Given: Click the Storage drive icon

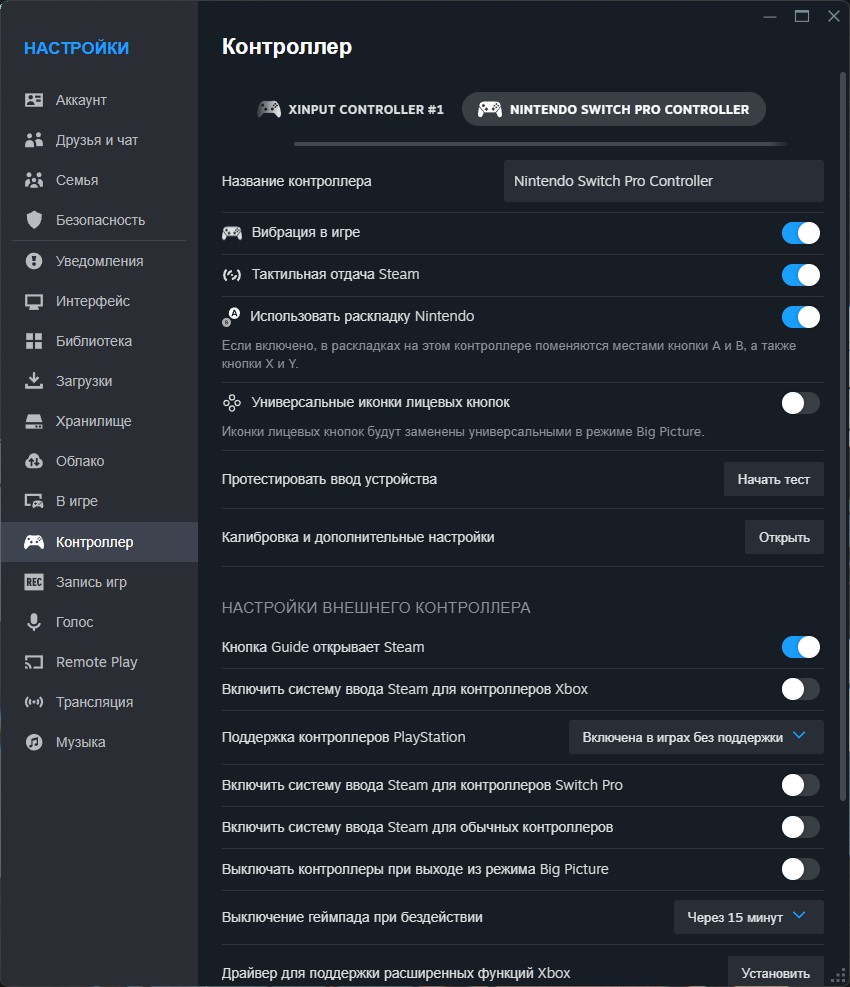Looking at the screenshot, I should [34, 421].
